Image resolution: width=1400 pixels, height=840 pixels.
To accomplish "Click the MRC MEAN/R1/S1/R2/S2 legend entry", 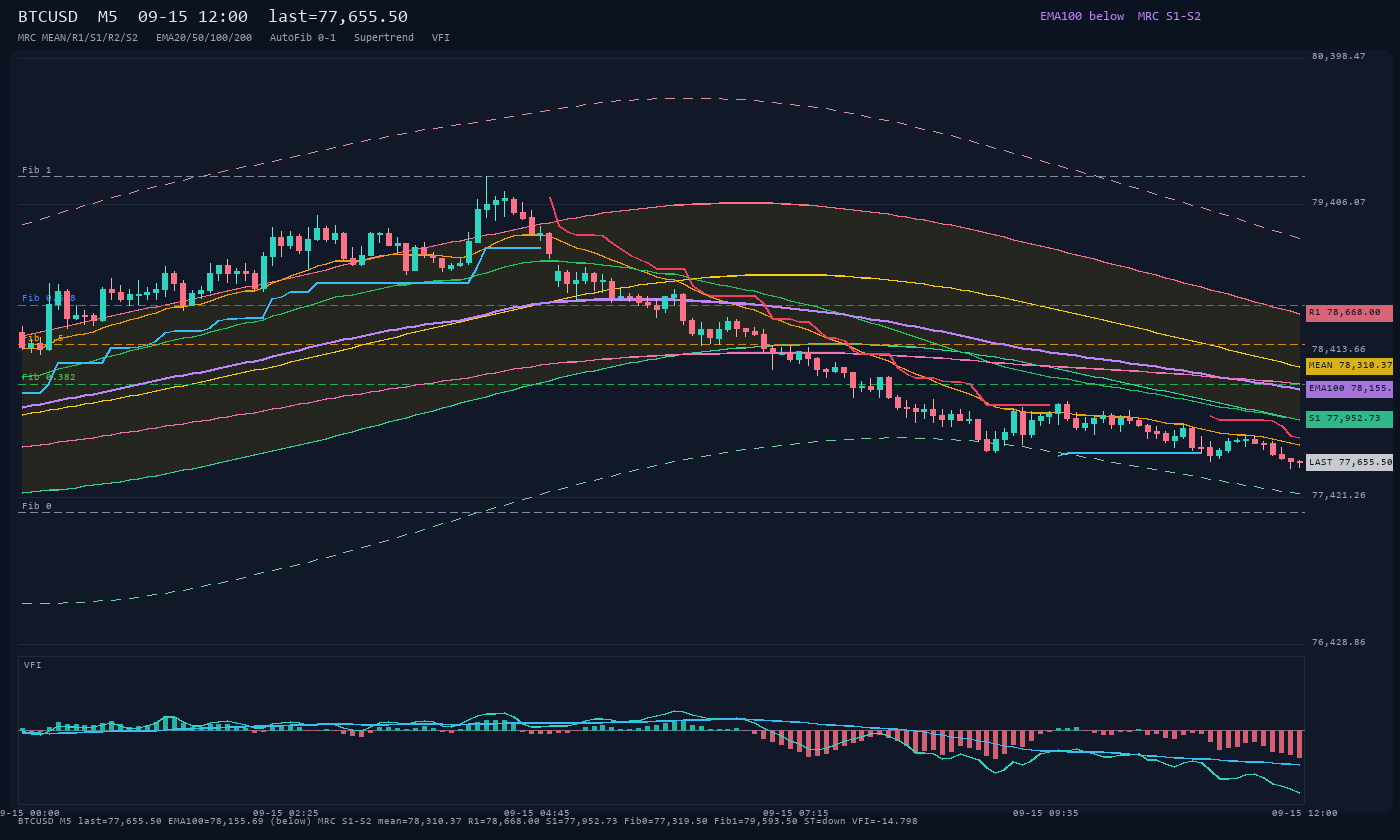I will [78, 37].
